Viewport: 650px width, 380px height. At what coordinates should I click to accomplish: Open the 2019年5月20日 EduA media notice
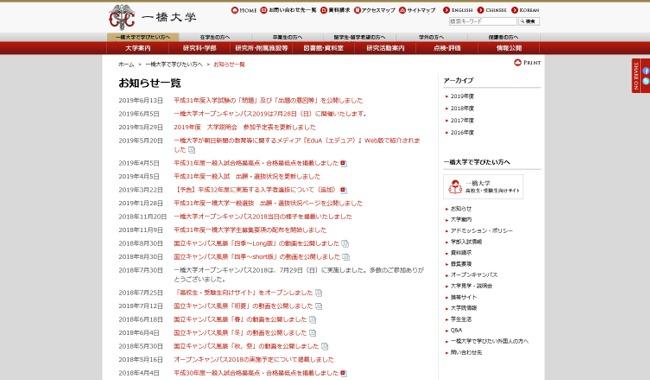point(297,145)
